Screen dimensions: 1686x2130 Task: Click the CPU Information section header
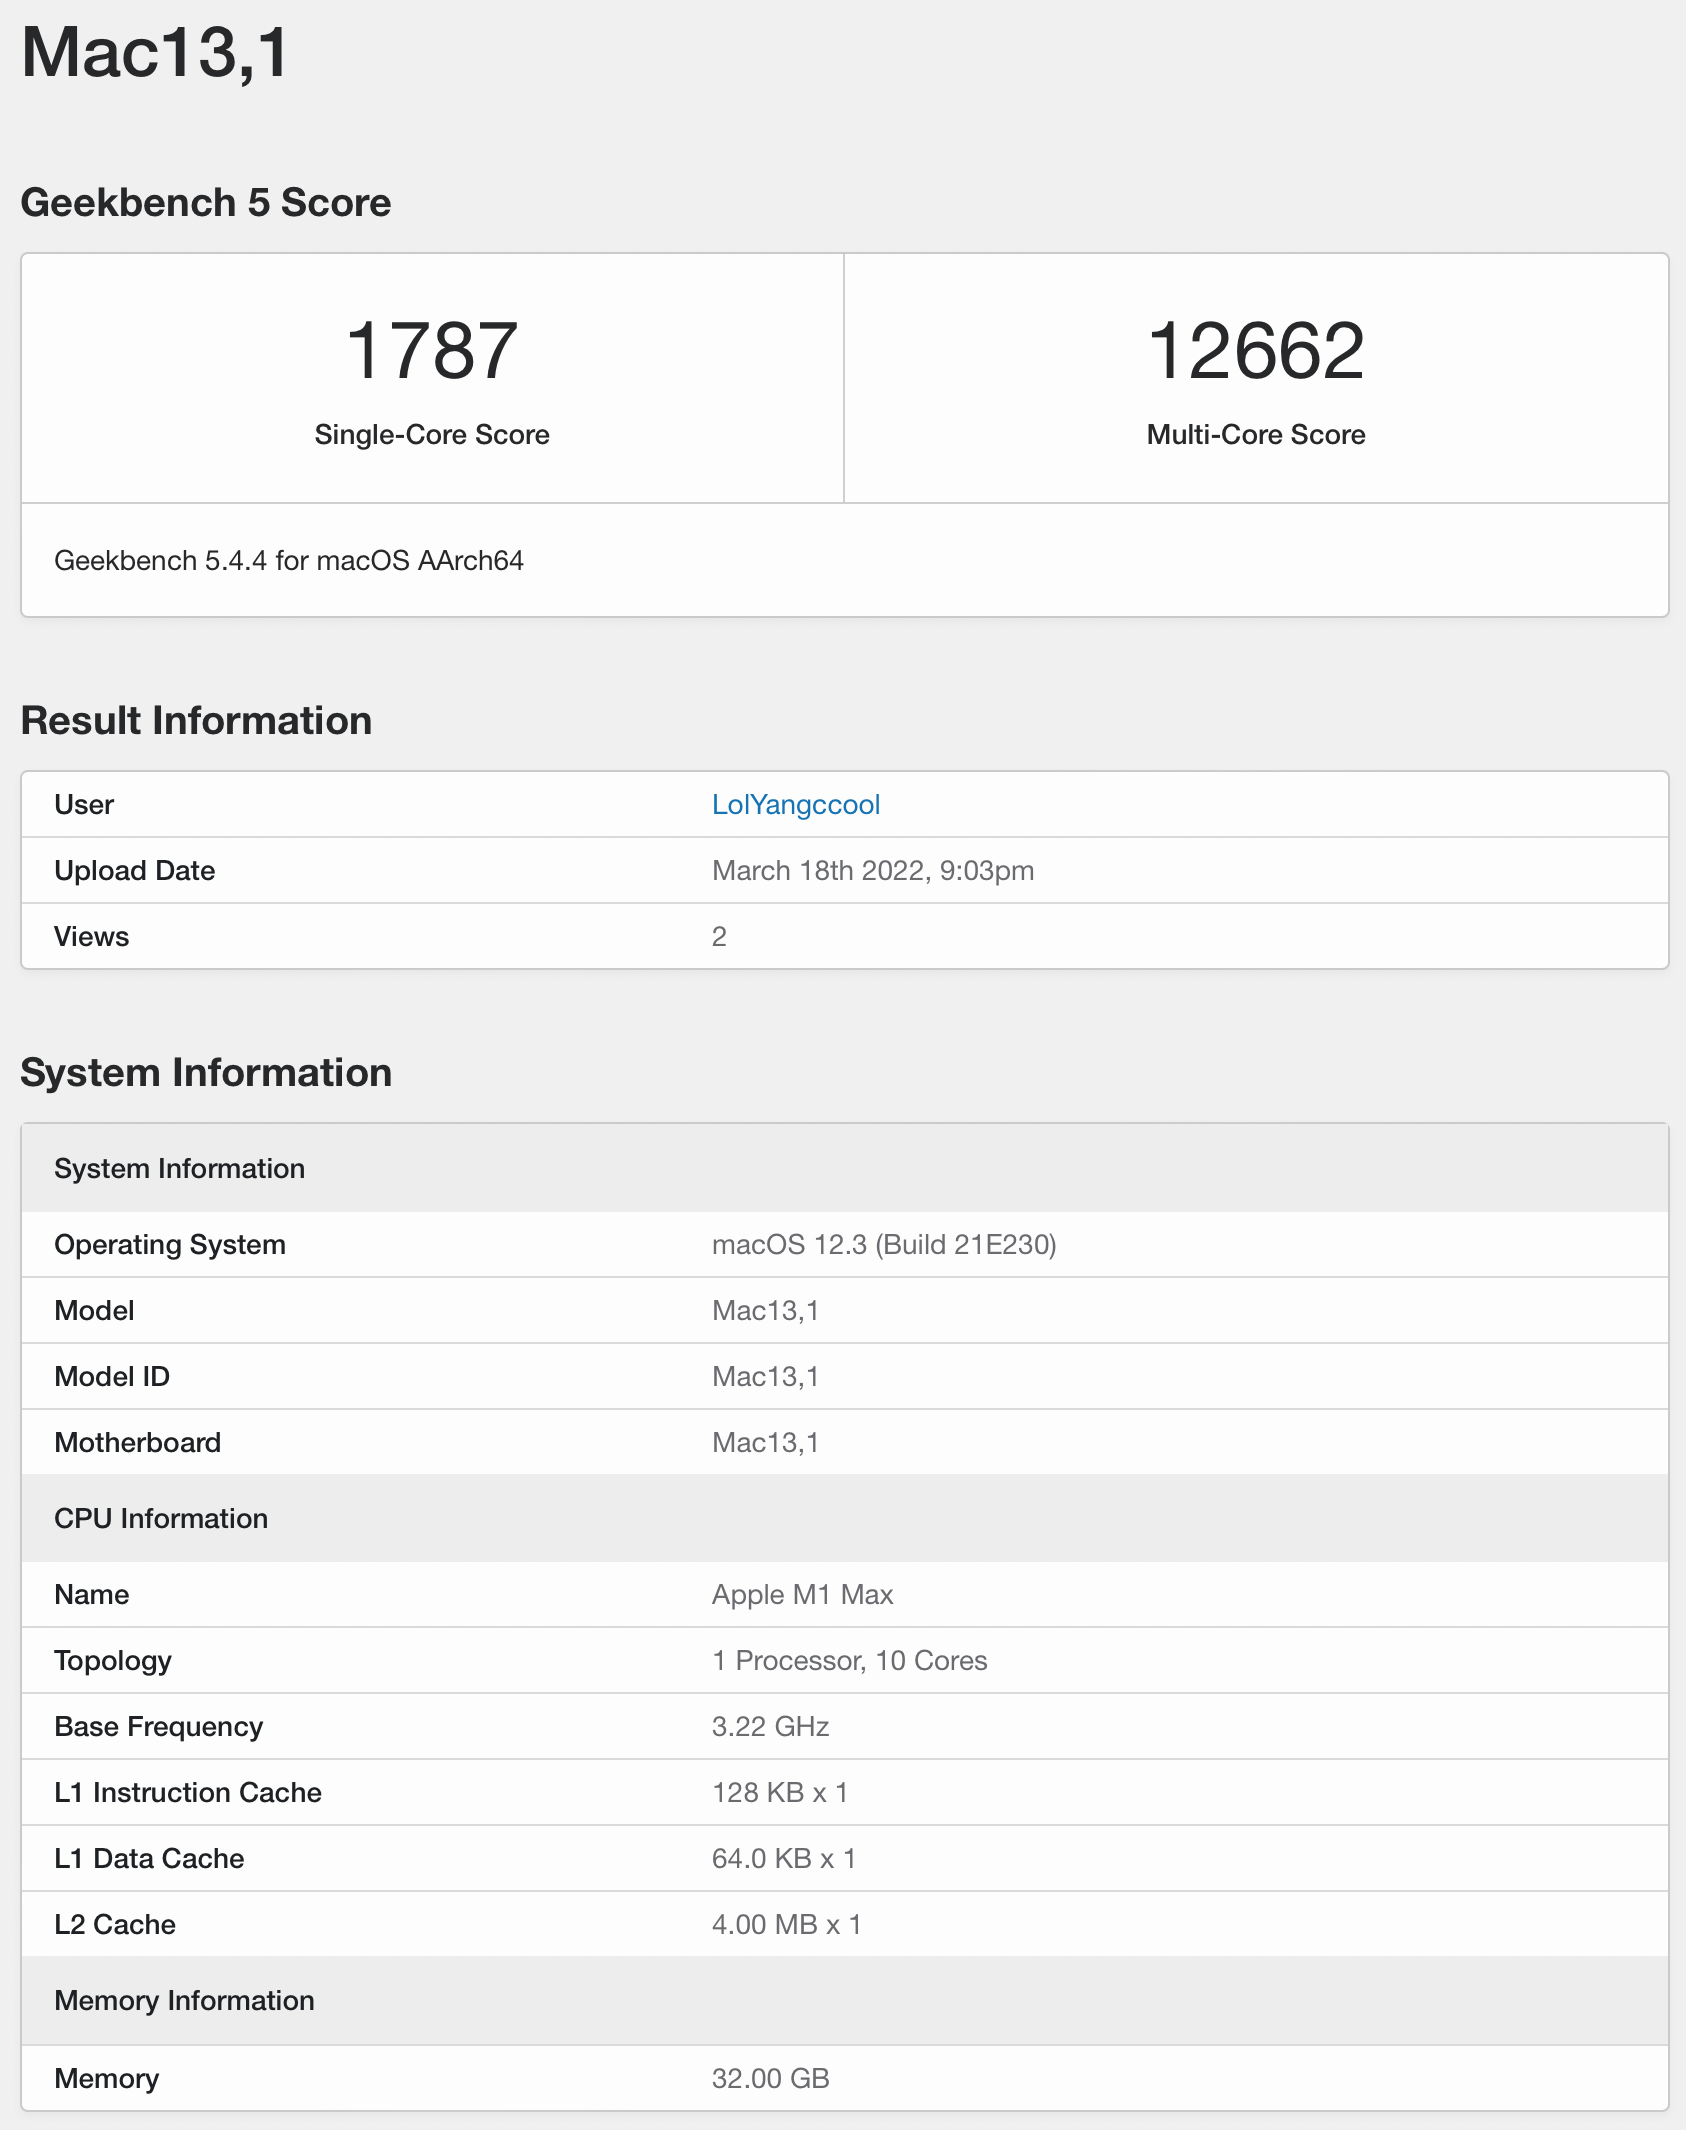162,1518
